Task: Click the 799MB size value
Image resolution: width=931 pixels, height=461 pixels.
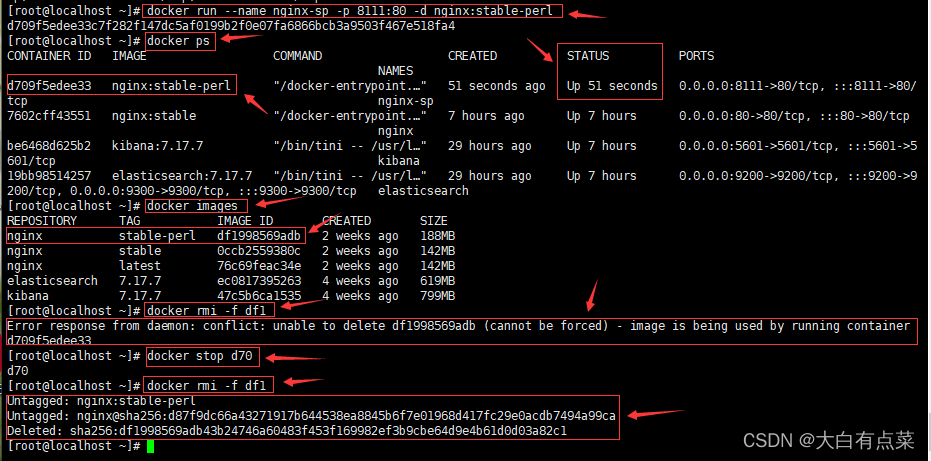Action: point(437,296)
